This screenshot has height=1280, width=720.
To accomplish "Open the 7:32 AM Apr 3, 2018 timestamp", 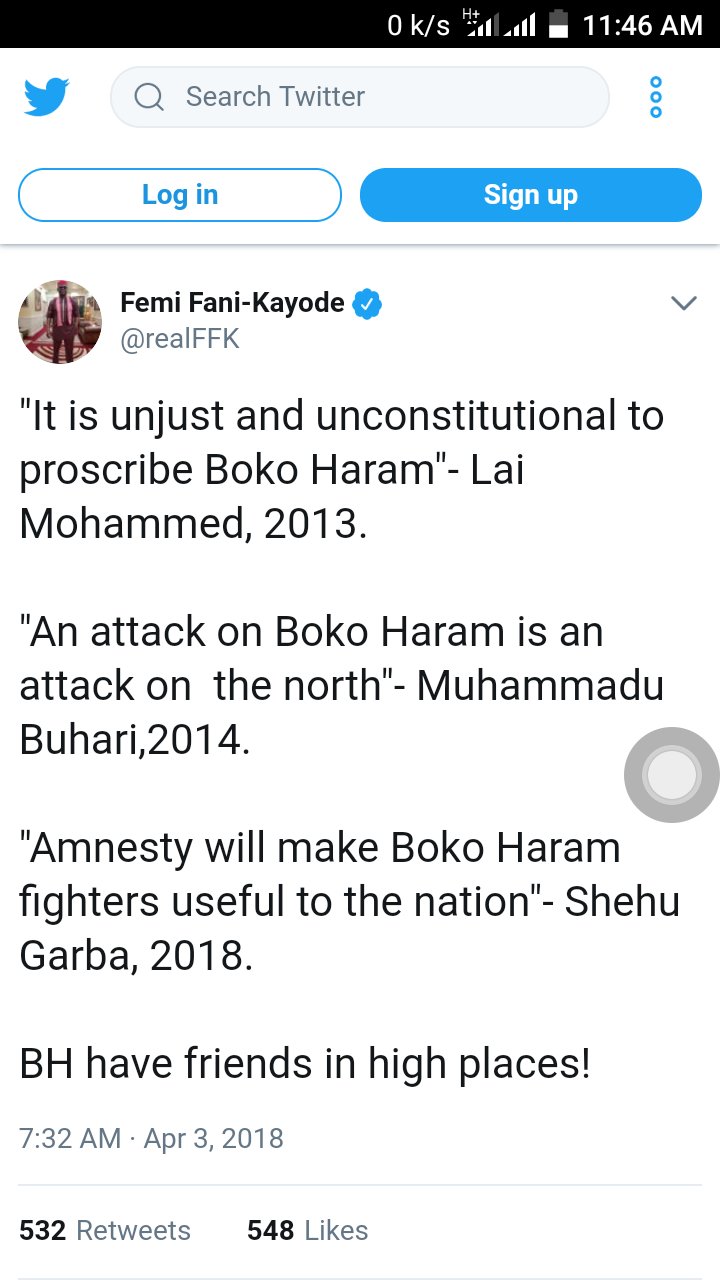I will pyautogui.click(x=151, y=1139).
